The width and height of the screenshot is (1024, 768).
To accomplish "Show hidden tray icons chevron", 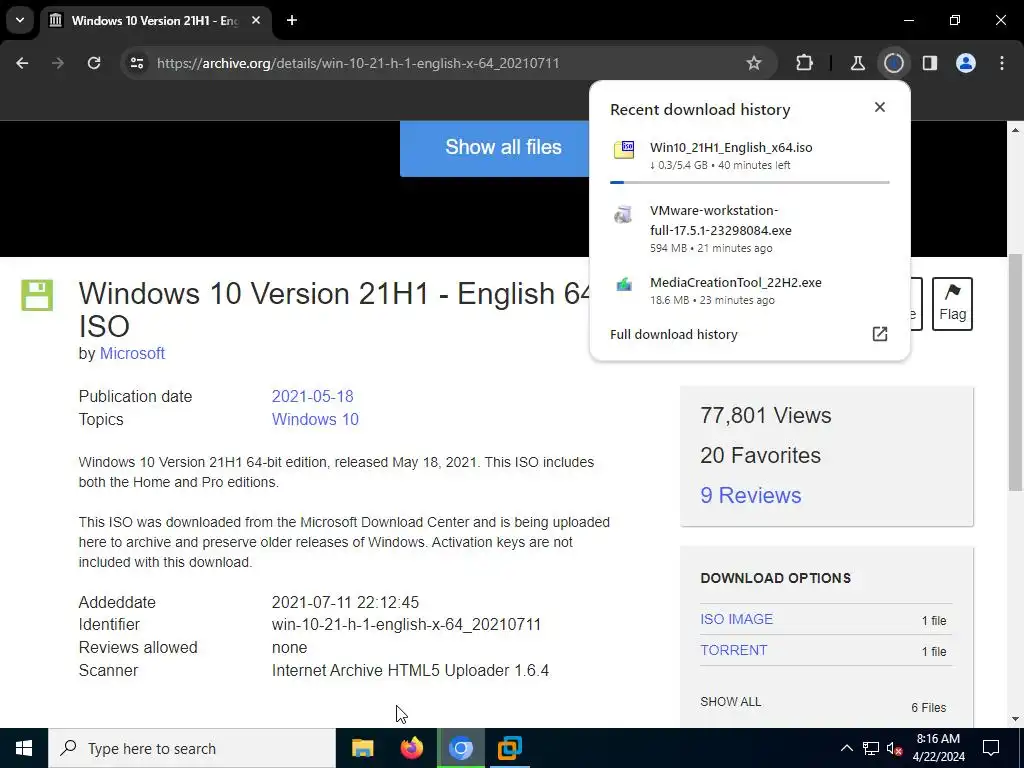I will pyautogui.click(x=846, y=748).
